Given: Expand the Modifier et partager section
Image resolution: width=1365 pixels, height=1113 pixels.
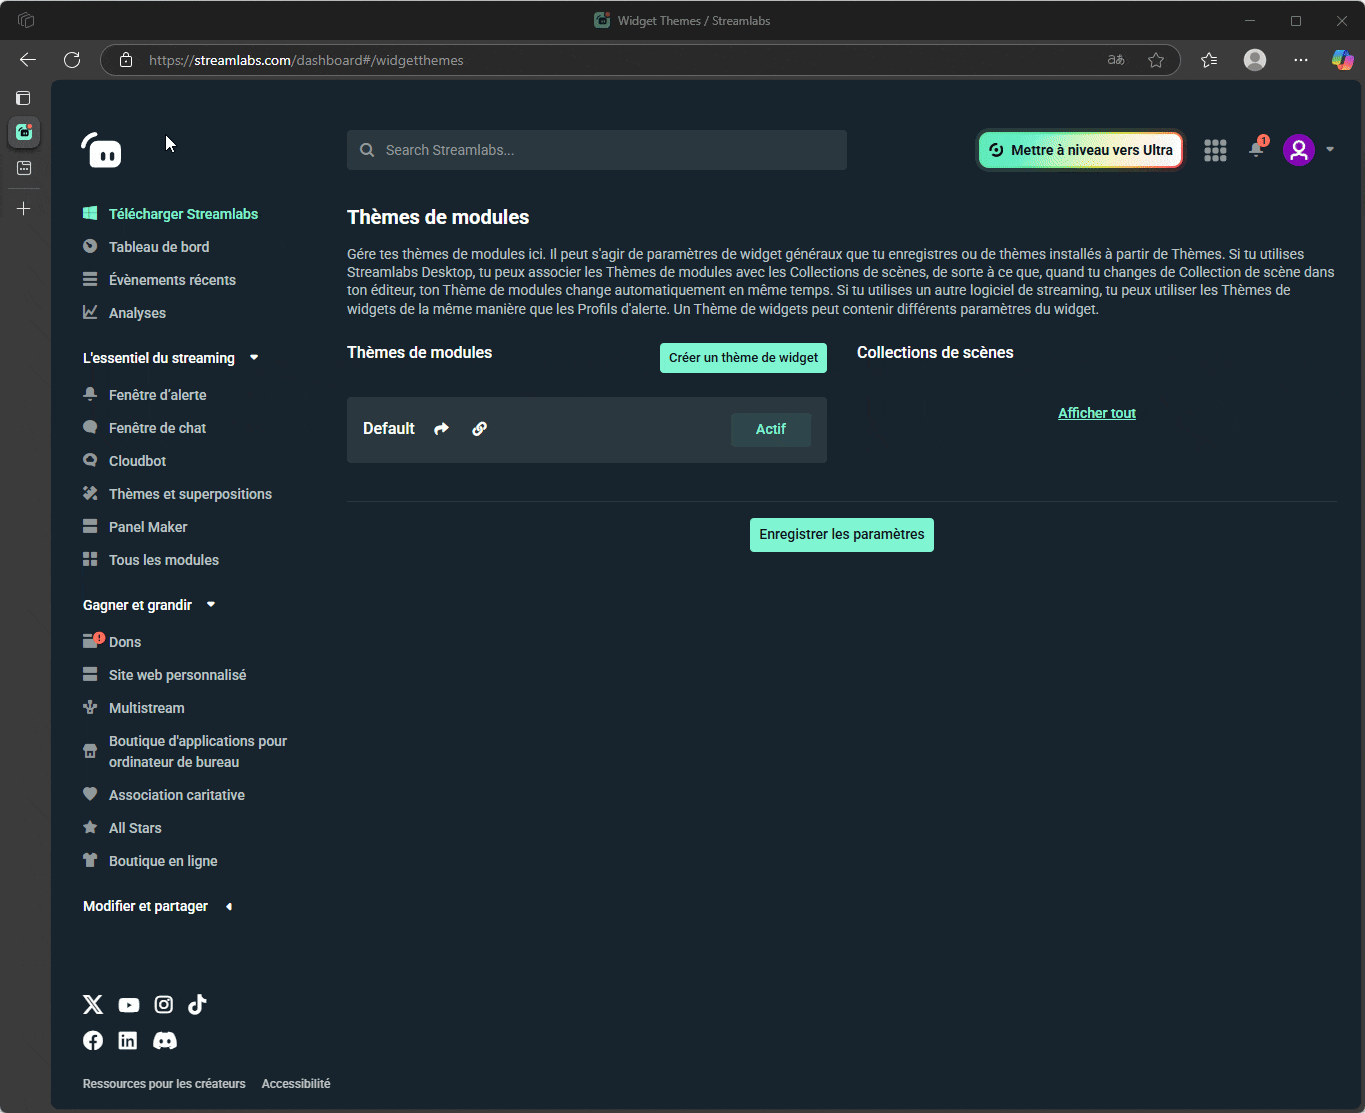Looking at the screenshot, I should pyautogui.click(x=229, y=906).
